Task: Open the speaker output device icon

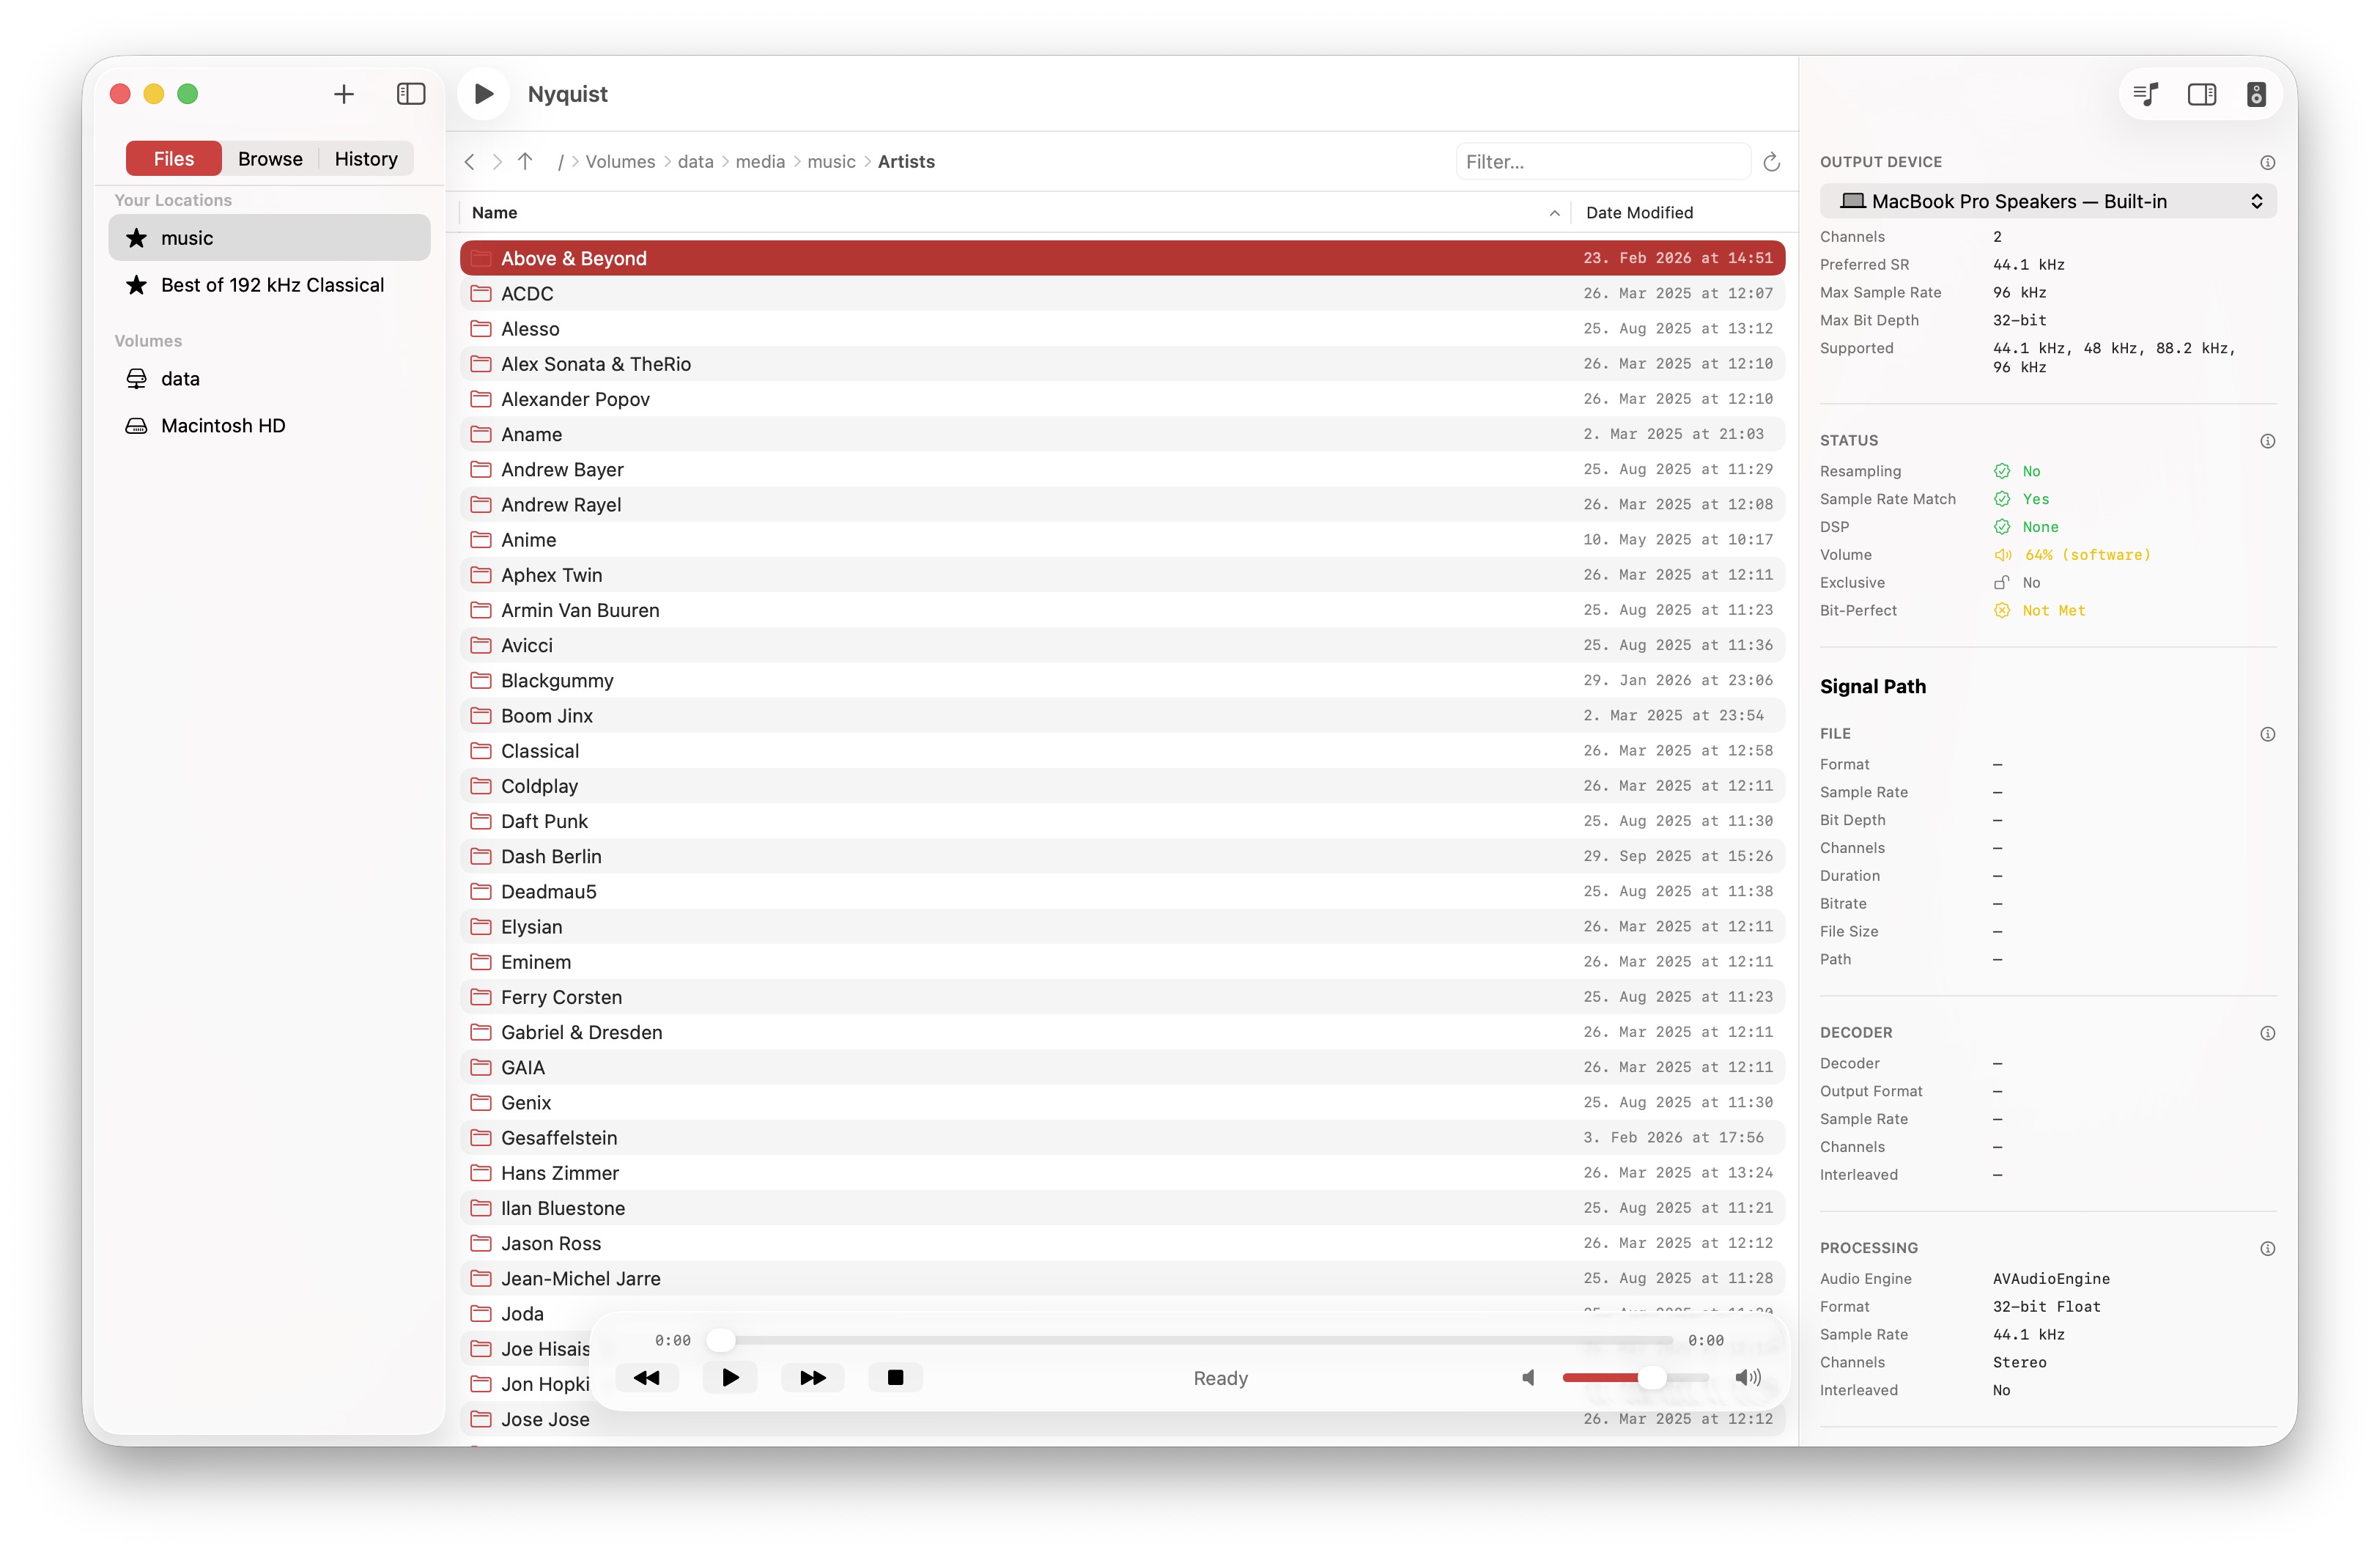Action: click(2256, 94)
